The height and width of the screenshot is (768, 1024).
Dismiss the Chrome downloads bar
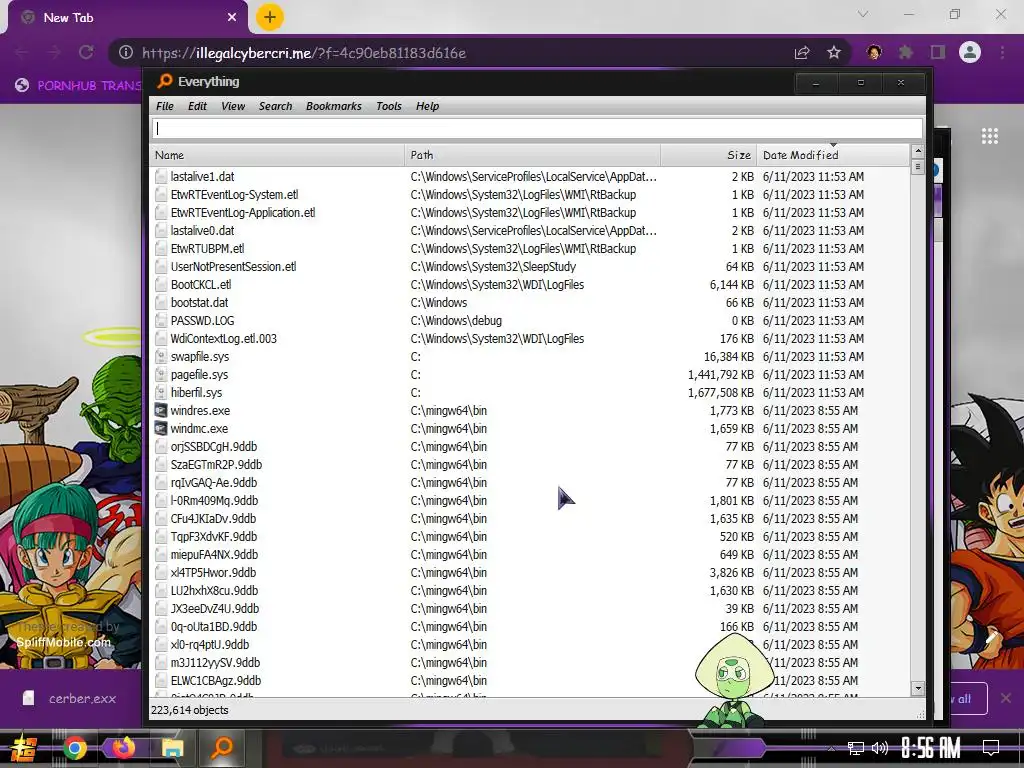click(1006, 698)
